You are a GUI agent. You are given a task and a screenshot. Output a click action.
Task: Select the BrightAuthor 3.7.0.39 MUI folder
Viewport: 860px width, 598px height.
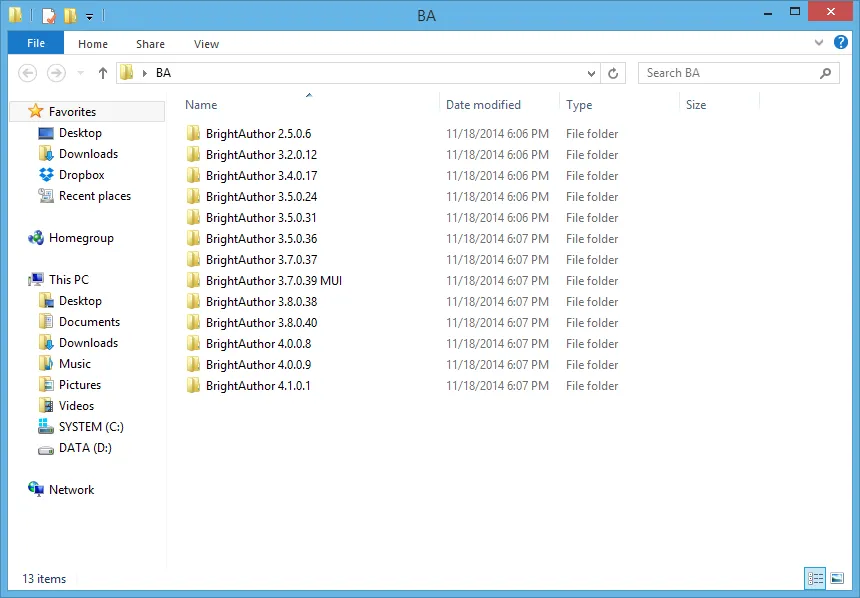(274, 281)
